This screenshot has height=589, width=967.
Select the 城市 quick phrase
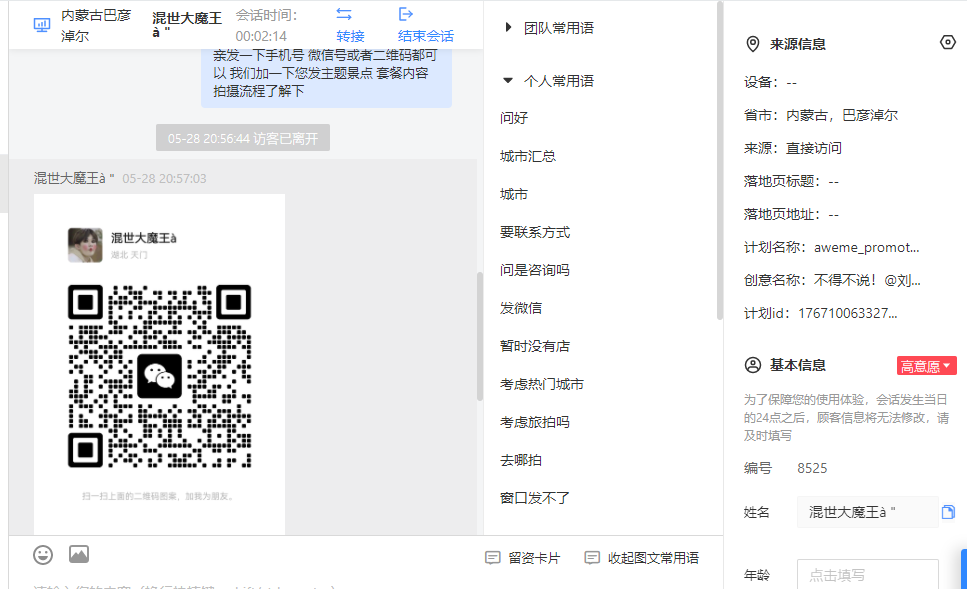(514, 194)
